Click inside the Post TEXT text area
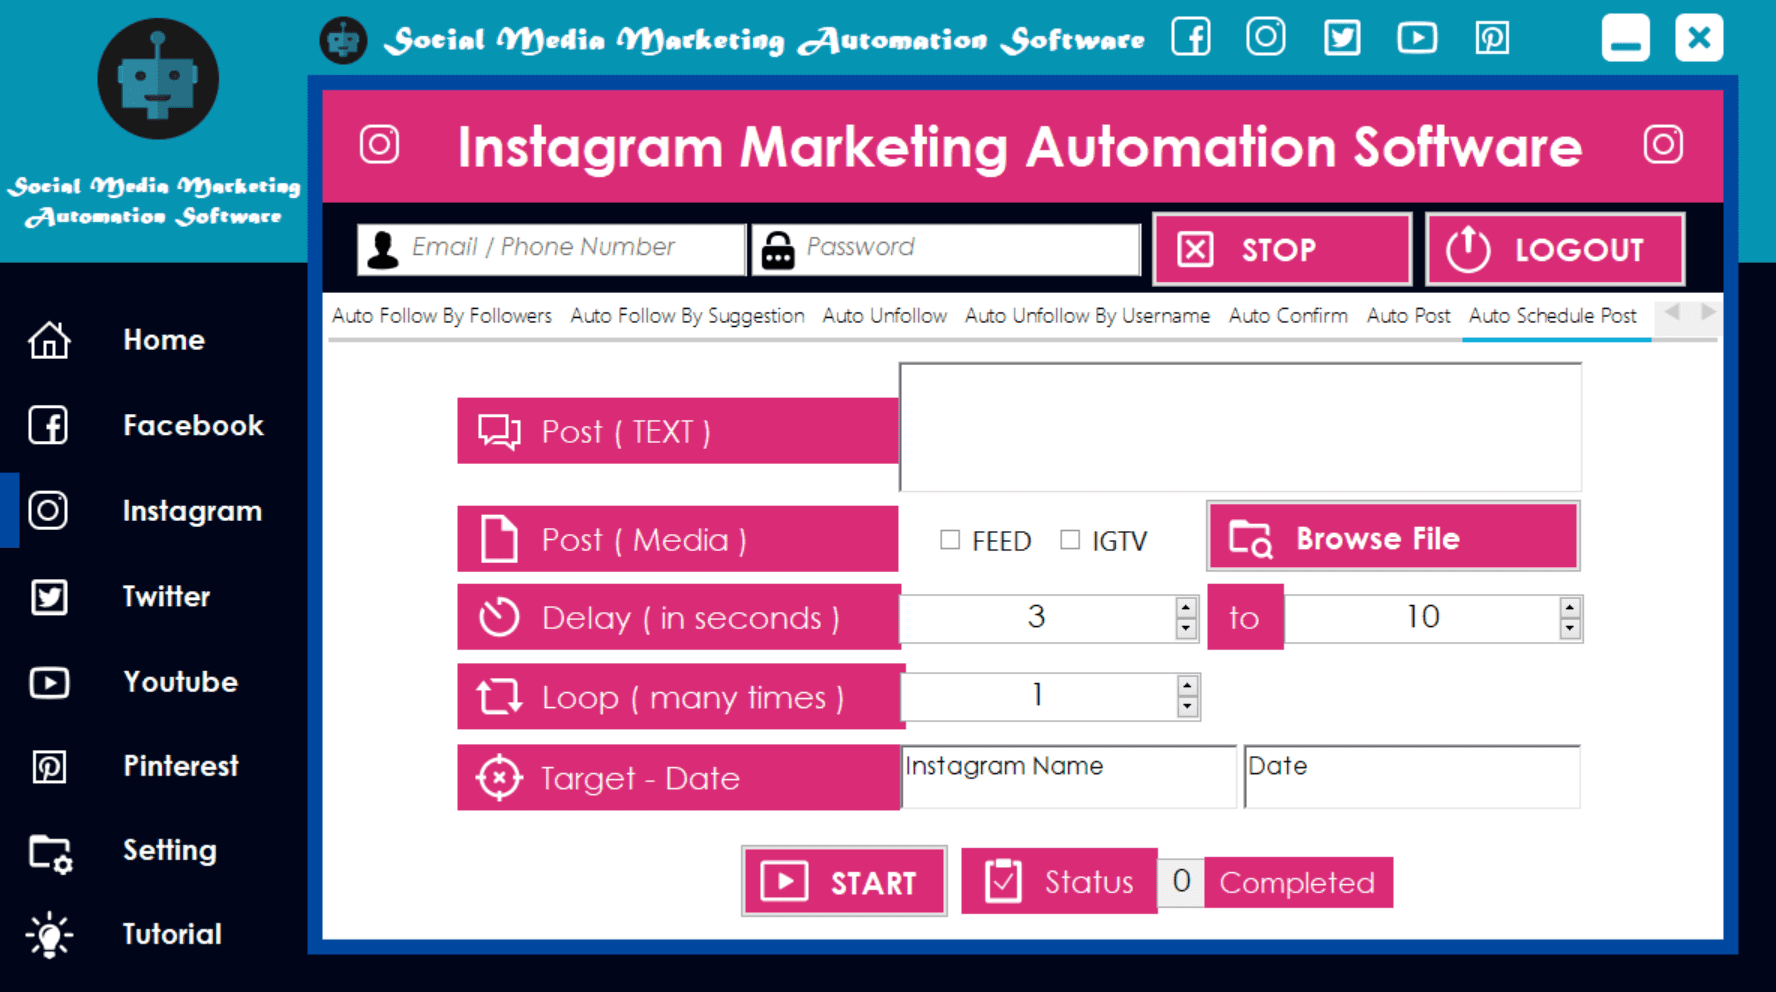Image resolution: width=1776 pixels, height=992 pixels. pos(1240,427)
